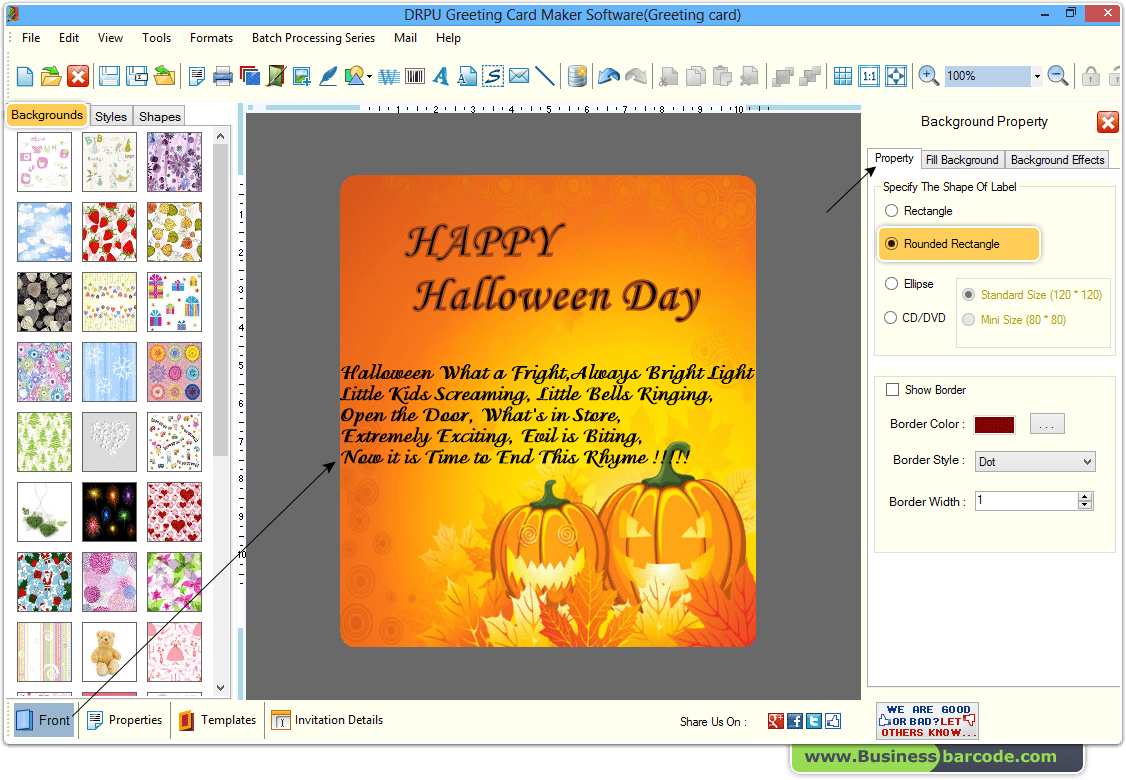This screenshot has width=1126, height=780.
Task: Insert a barcode using barcode icon
Action: 415,76
